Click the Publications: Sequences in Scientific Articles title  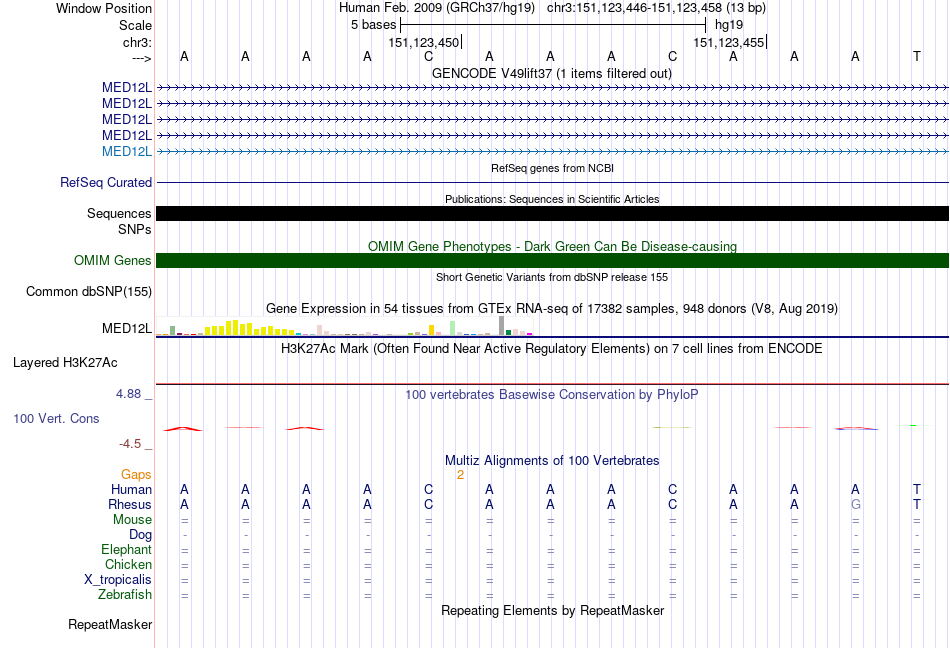coord(552,199)
